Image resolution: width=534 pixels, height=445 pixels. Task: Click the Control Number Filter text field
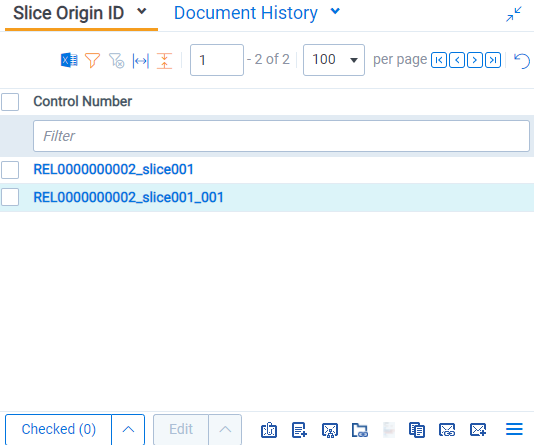(281, 136)
